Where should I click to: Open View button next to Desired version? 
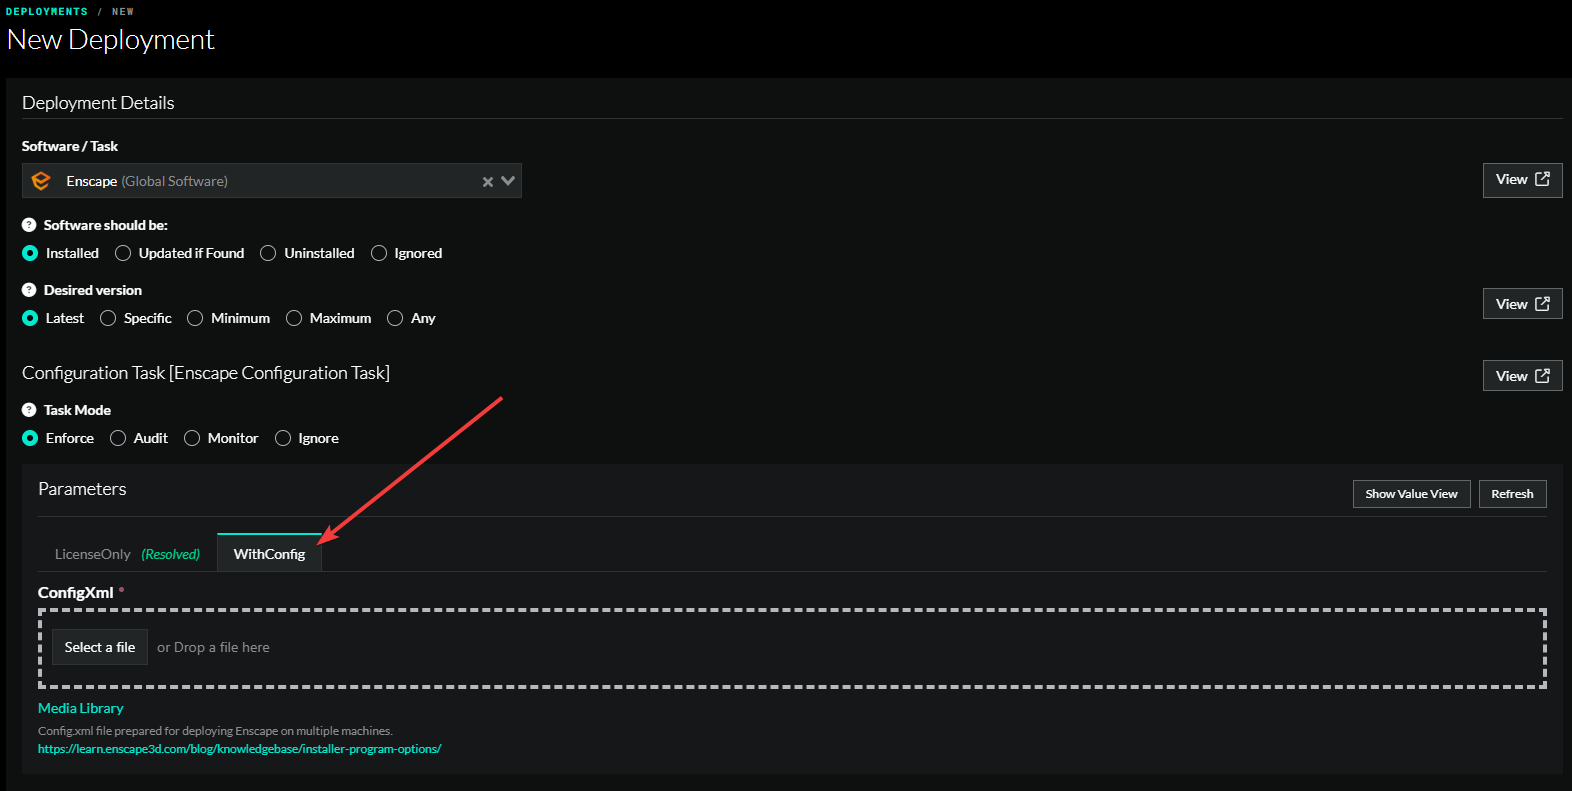[x=1522, y=304]
